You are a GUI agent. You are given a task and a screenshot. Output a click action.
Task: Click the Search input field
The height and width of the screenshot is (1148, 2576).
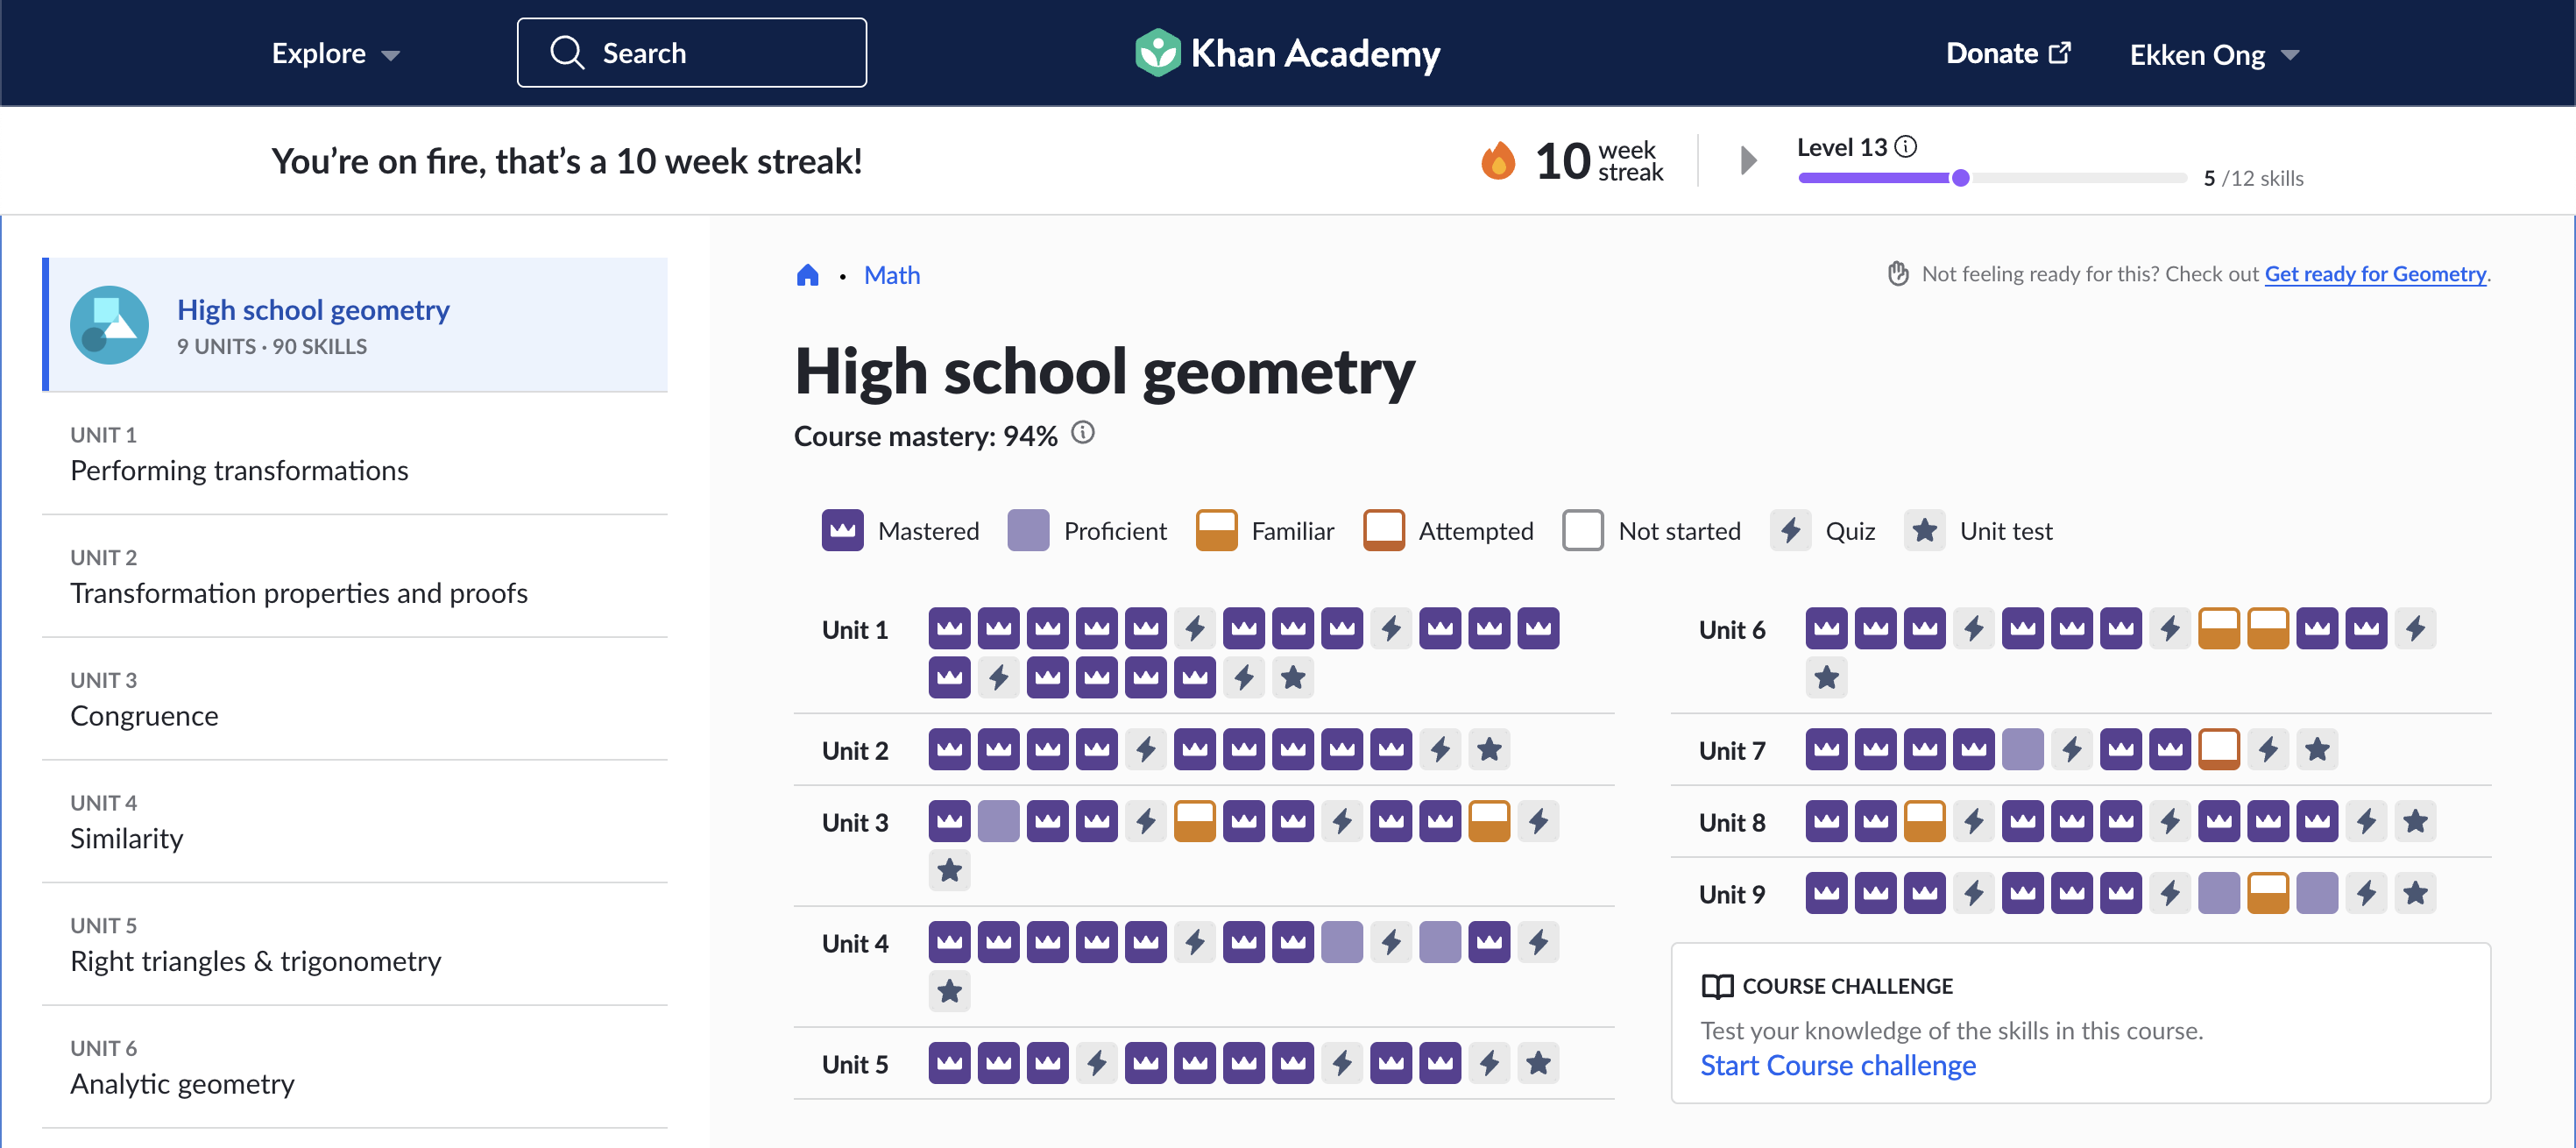pyautogui.click(x=691, y=53)
